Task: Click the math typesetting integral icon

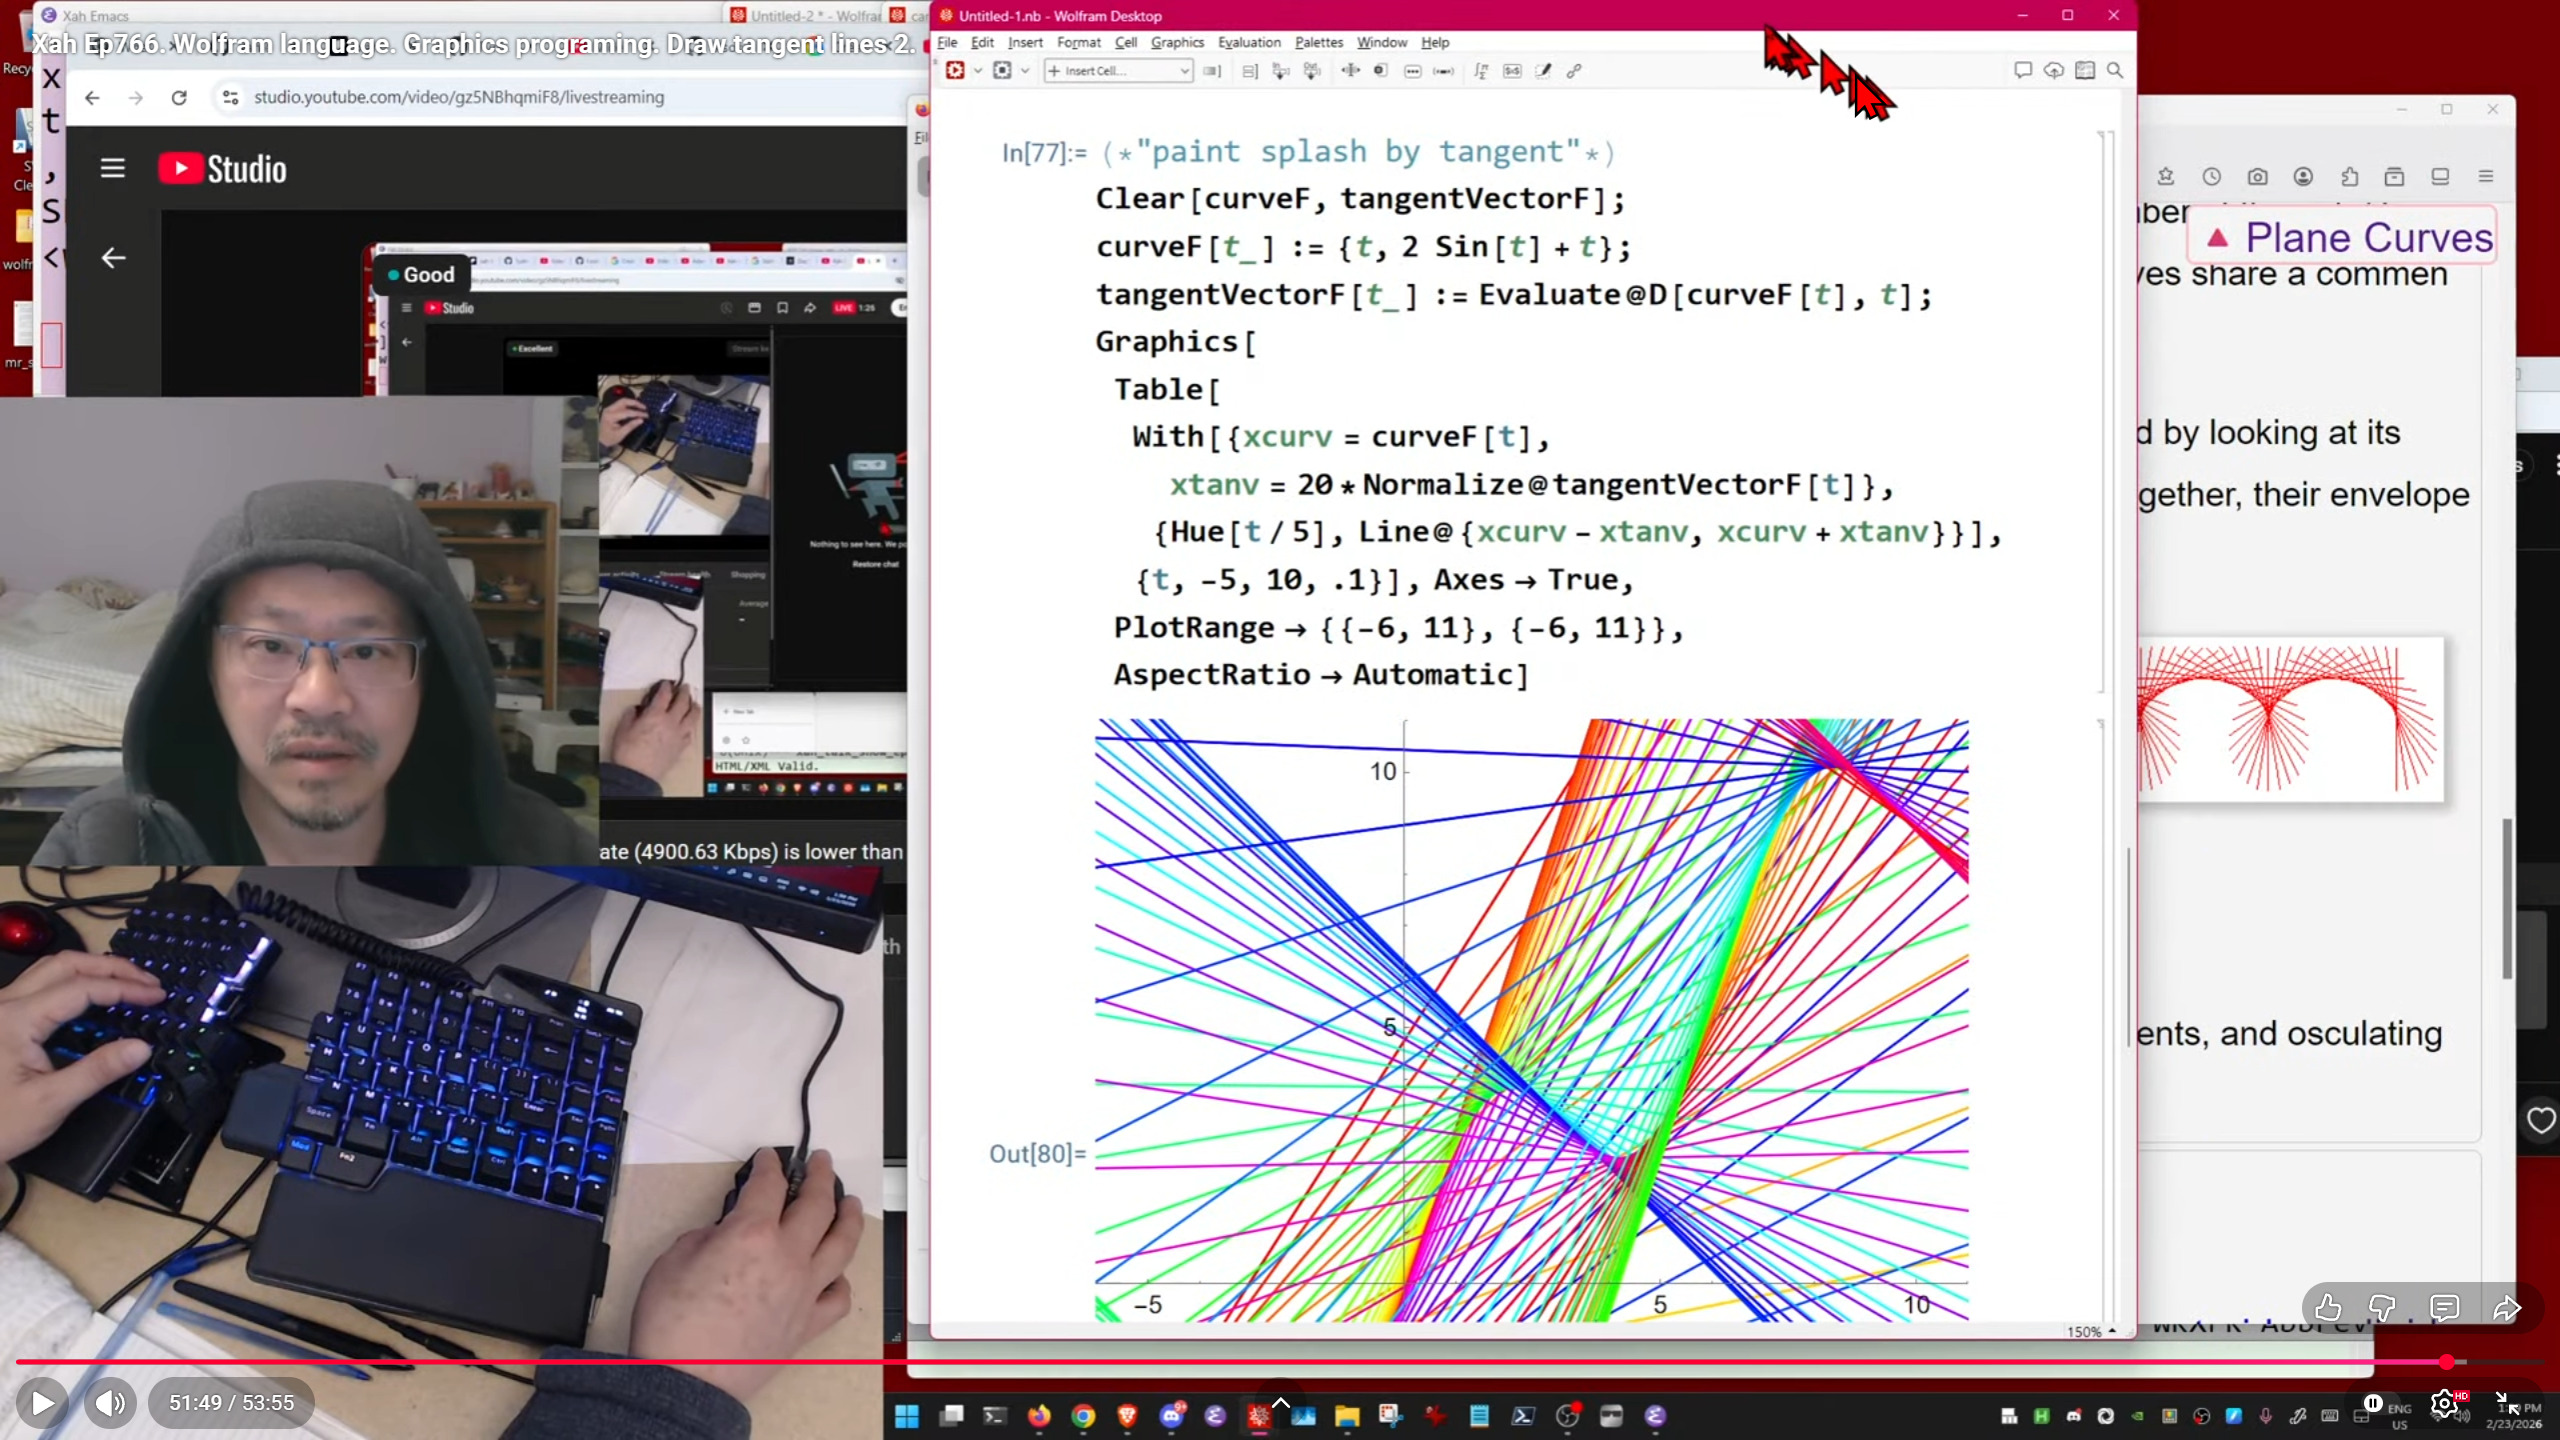Action: 1481,71
